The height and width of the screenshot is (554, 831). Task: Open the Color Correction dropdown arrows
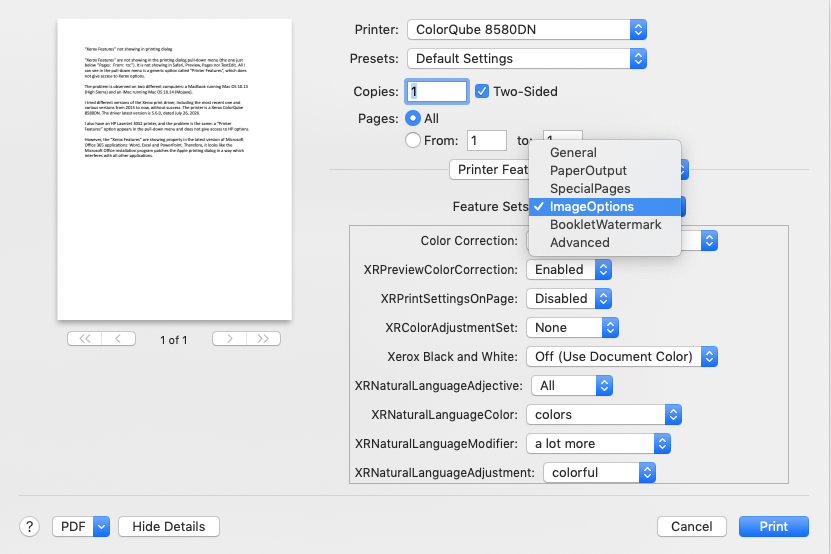[709, 241]
